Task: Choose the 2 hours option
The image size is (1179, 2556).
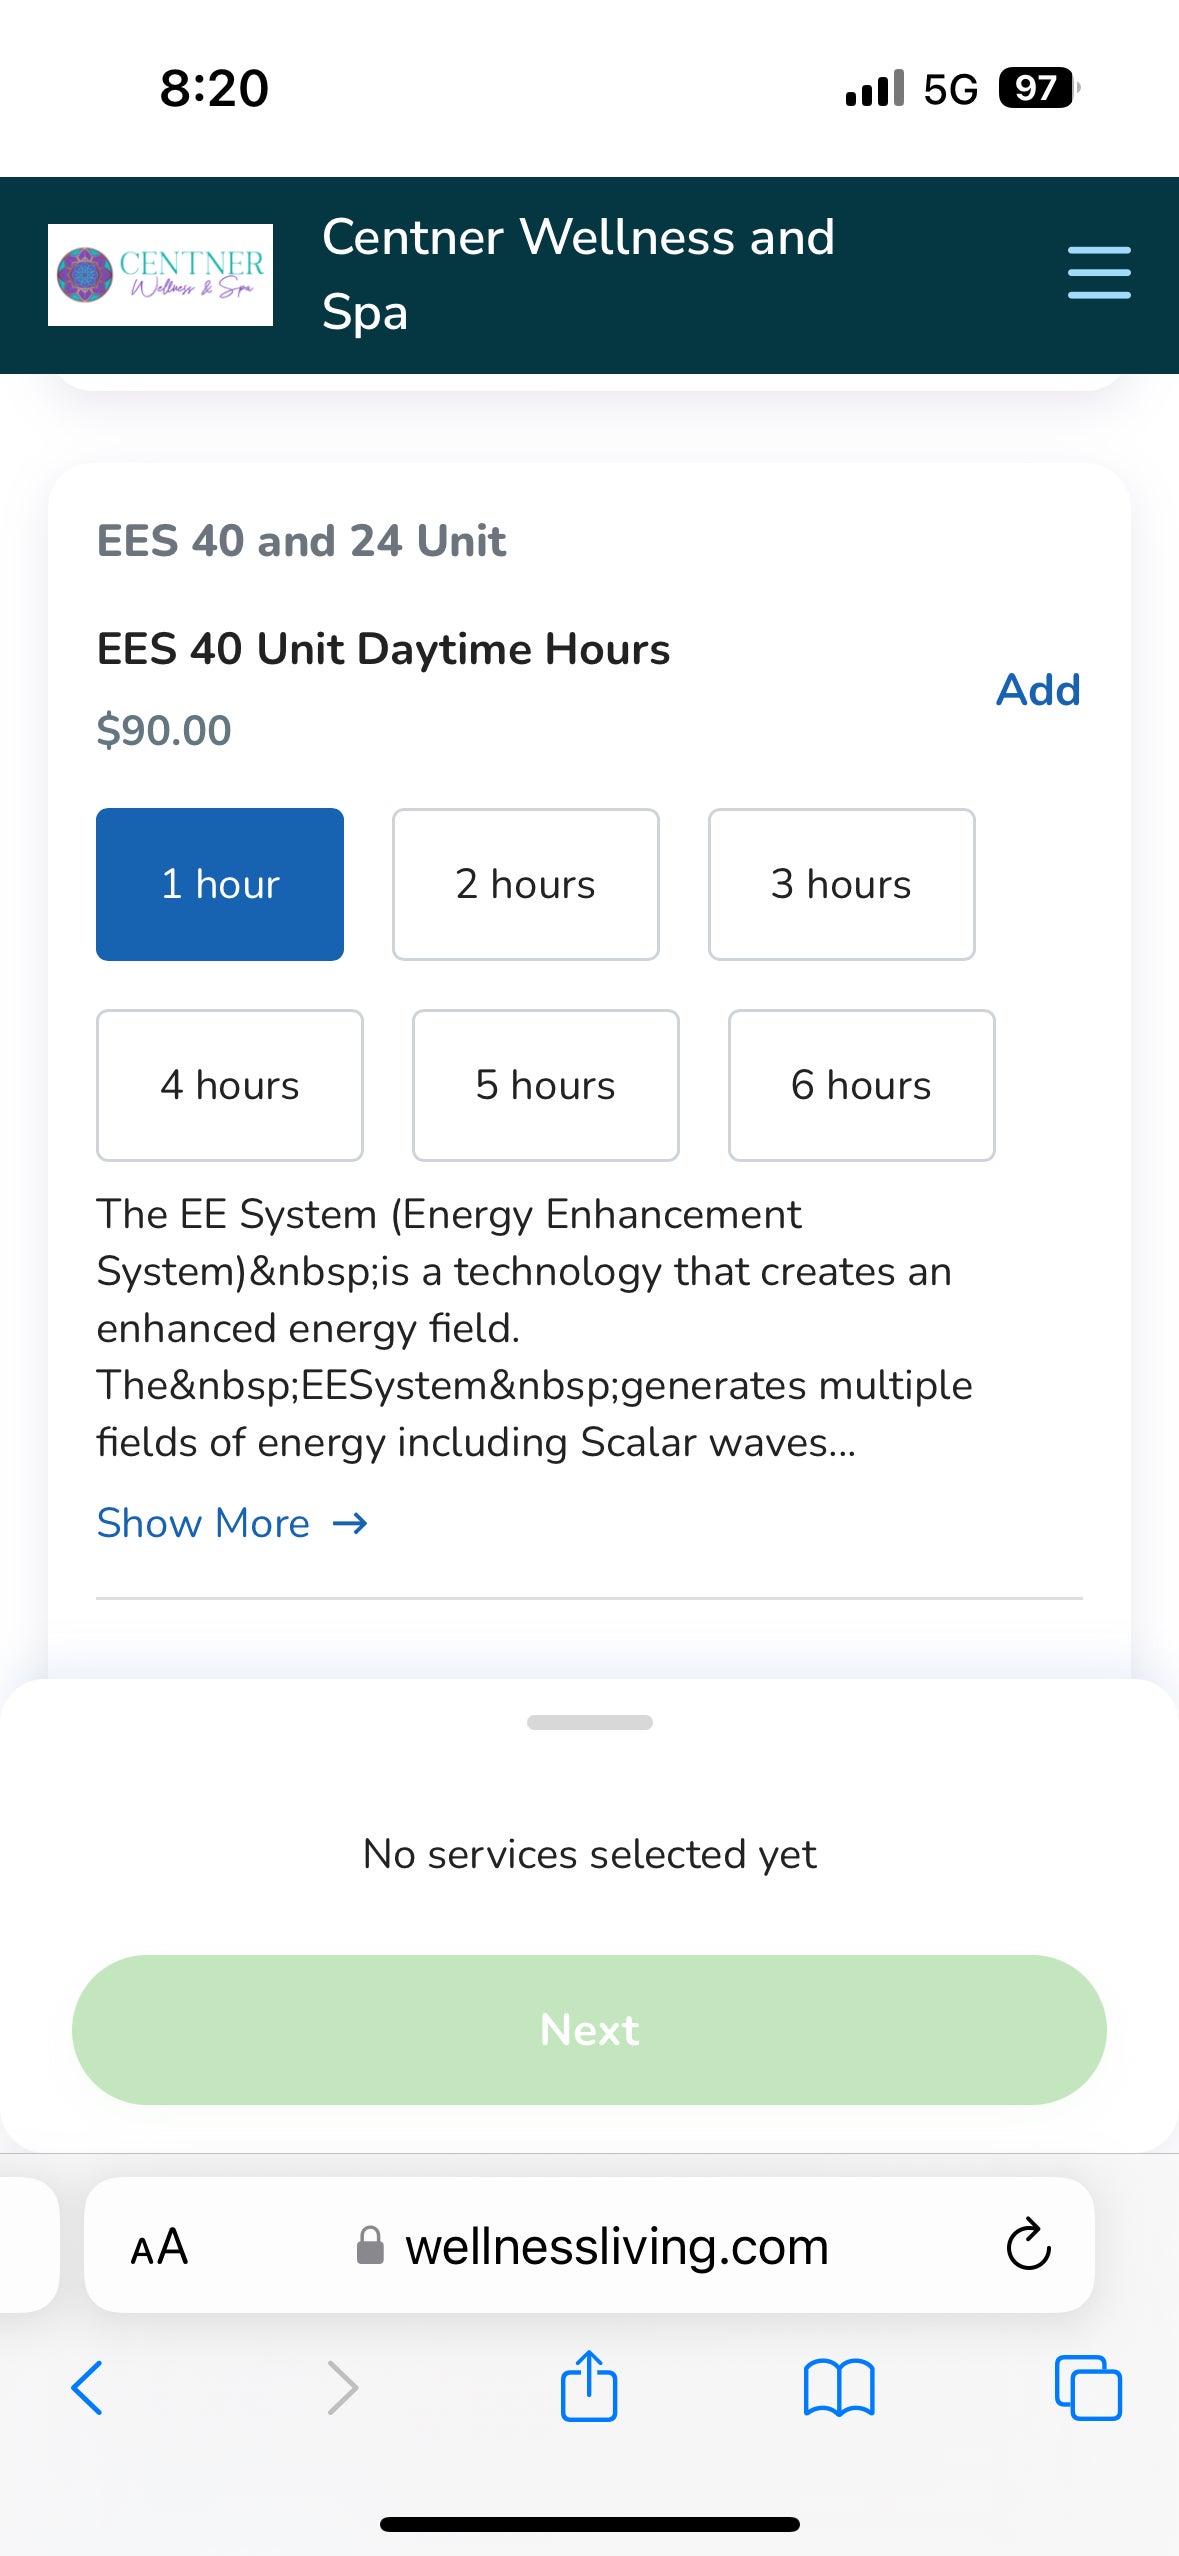Action: [525, 884]
